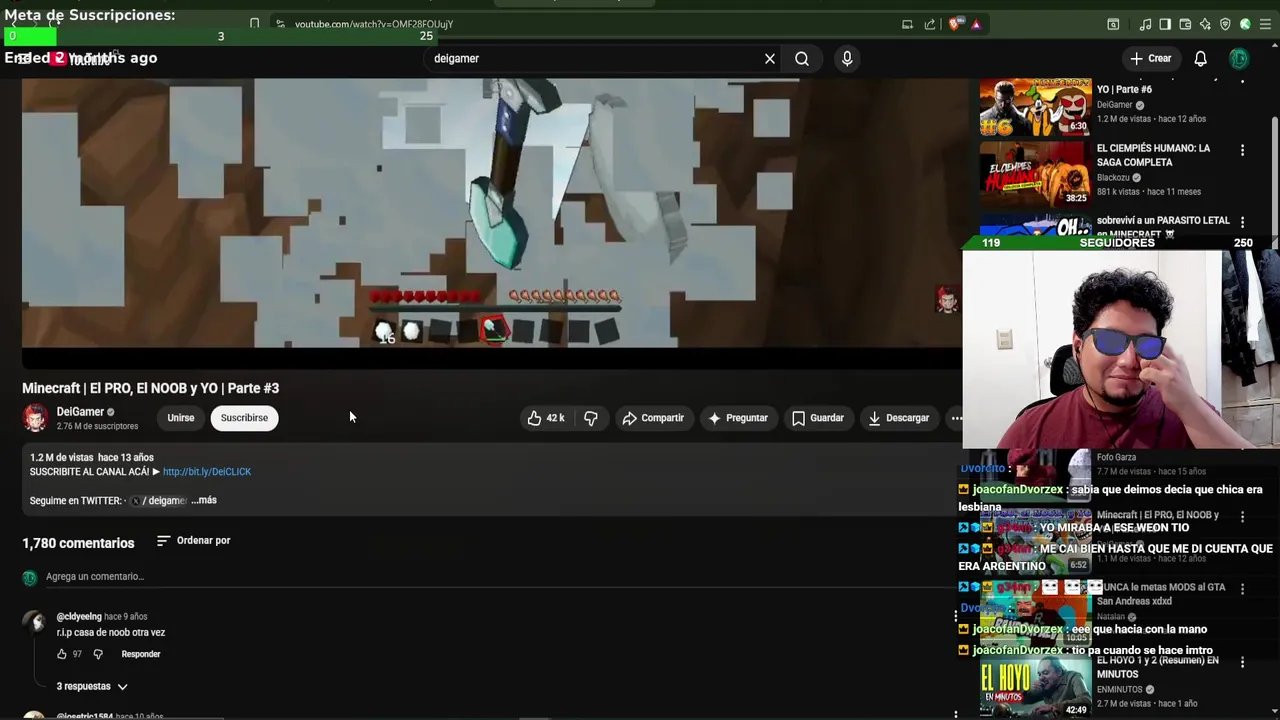
Task: Open the notifications bell
Action: pos(1200,59)
